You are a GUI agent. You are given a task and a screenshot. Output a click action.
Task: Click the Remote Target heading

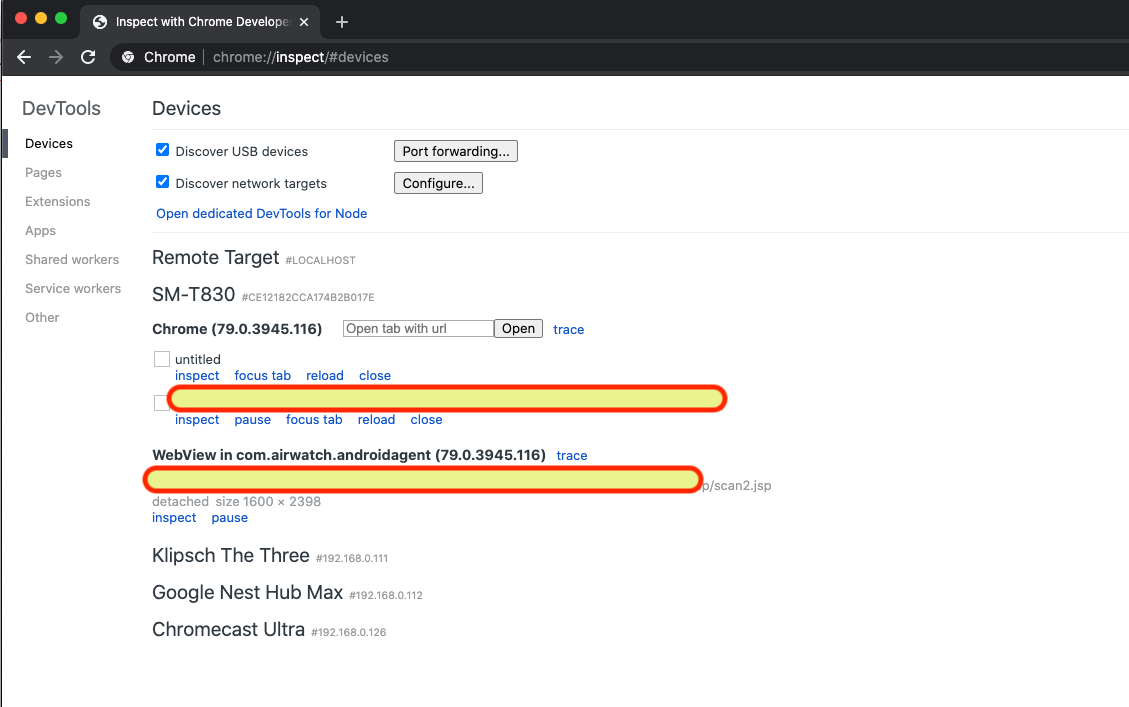[215, 257]
